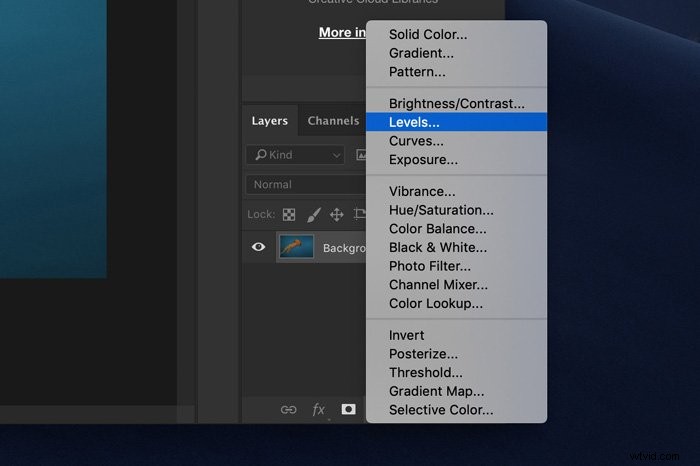Select the Background layer thumbnail
The height and width of the screenshot is (466, 700).
[x=296, y=247]
